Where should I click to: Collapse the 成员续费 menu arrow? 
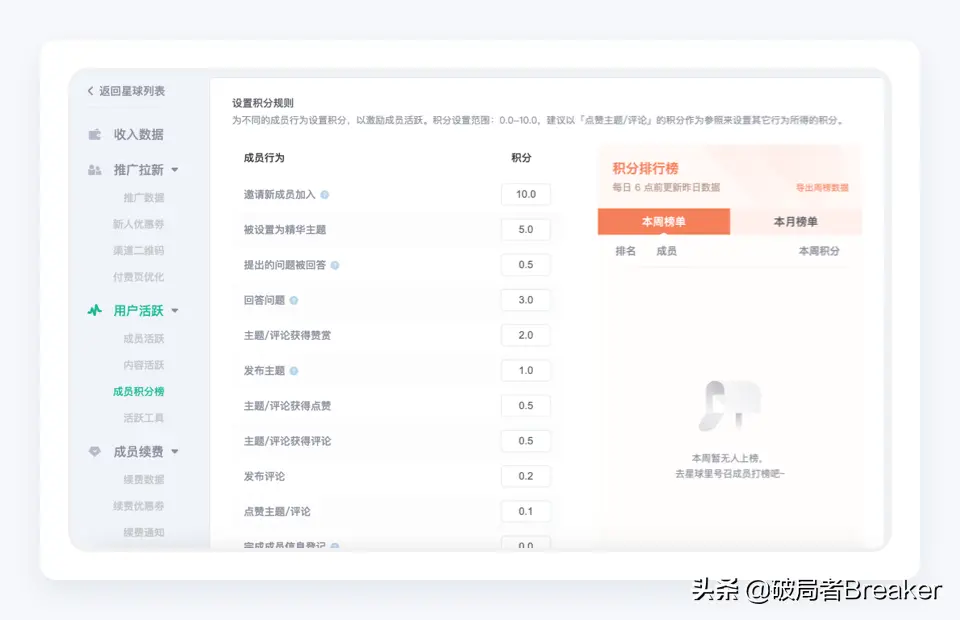[x=175, y=452]
